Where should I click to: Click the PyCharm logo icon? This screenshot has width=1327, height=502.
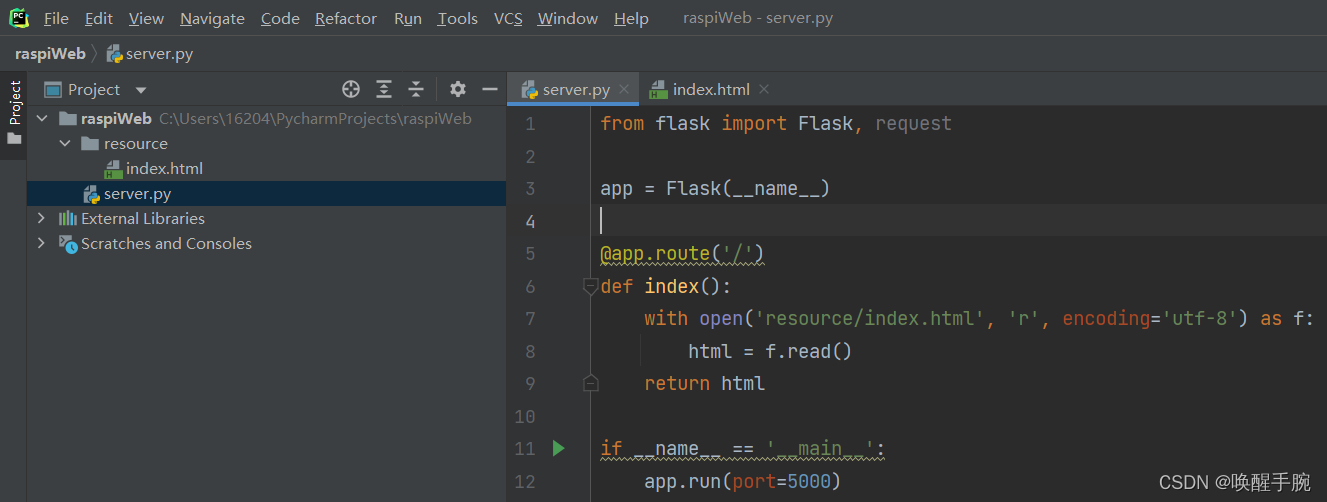click(x=19, y=18)
